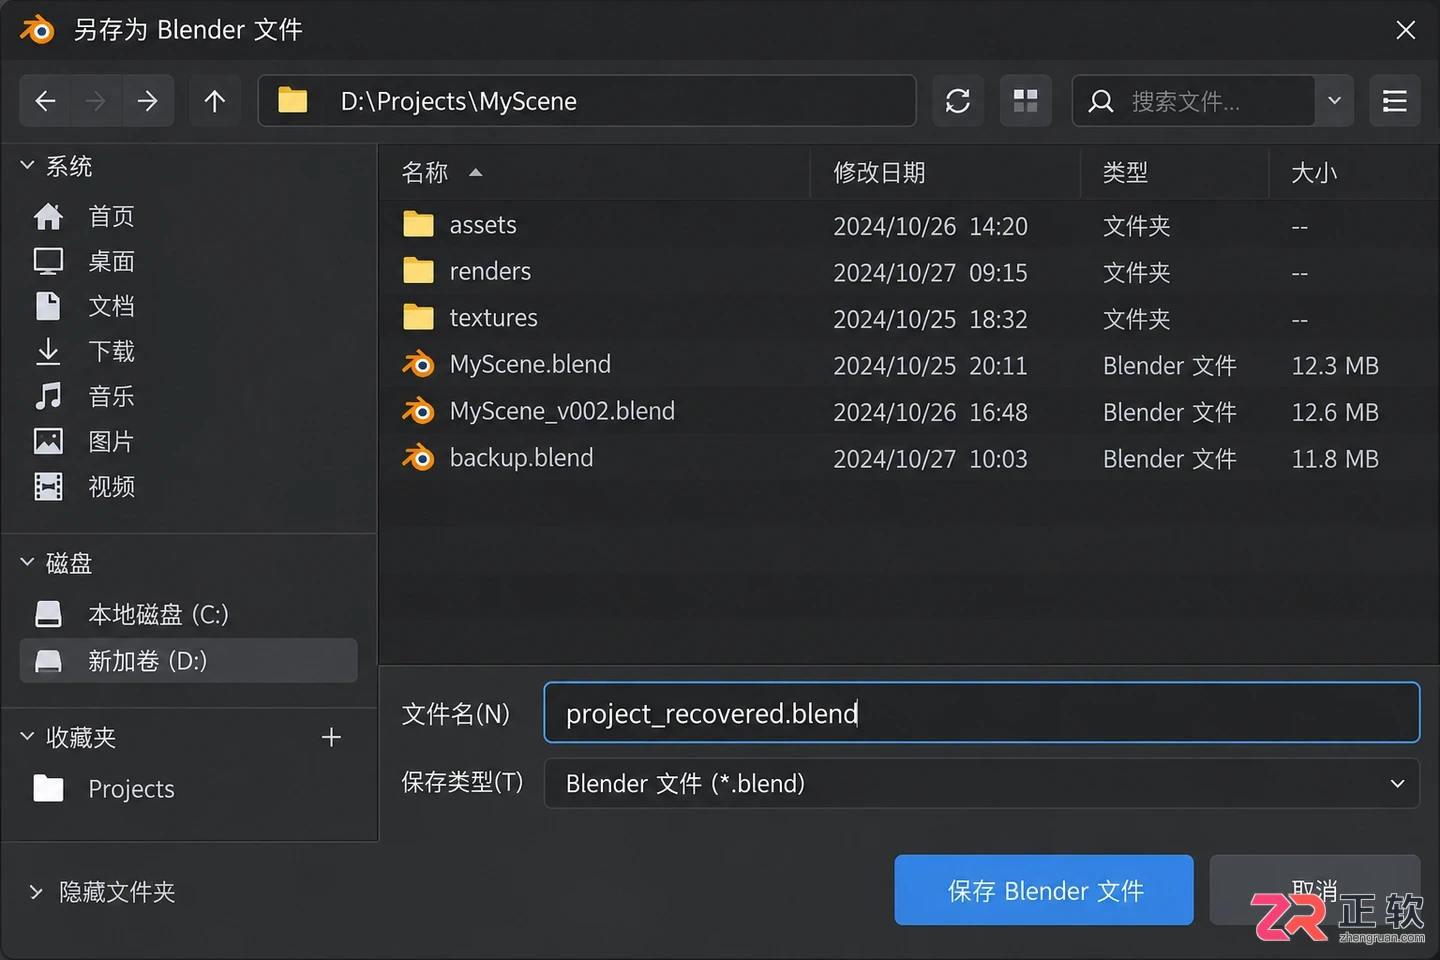The height and width of the screenshot is (960, 1440).
Task: Click 保存 Blender 文件 button
Action: [1044, 890]
